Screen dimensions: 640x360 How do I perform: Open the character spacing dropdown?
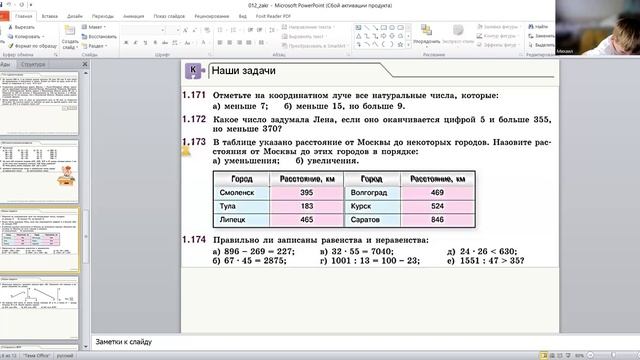coord(176,42)
